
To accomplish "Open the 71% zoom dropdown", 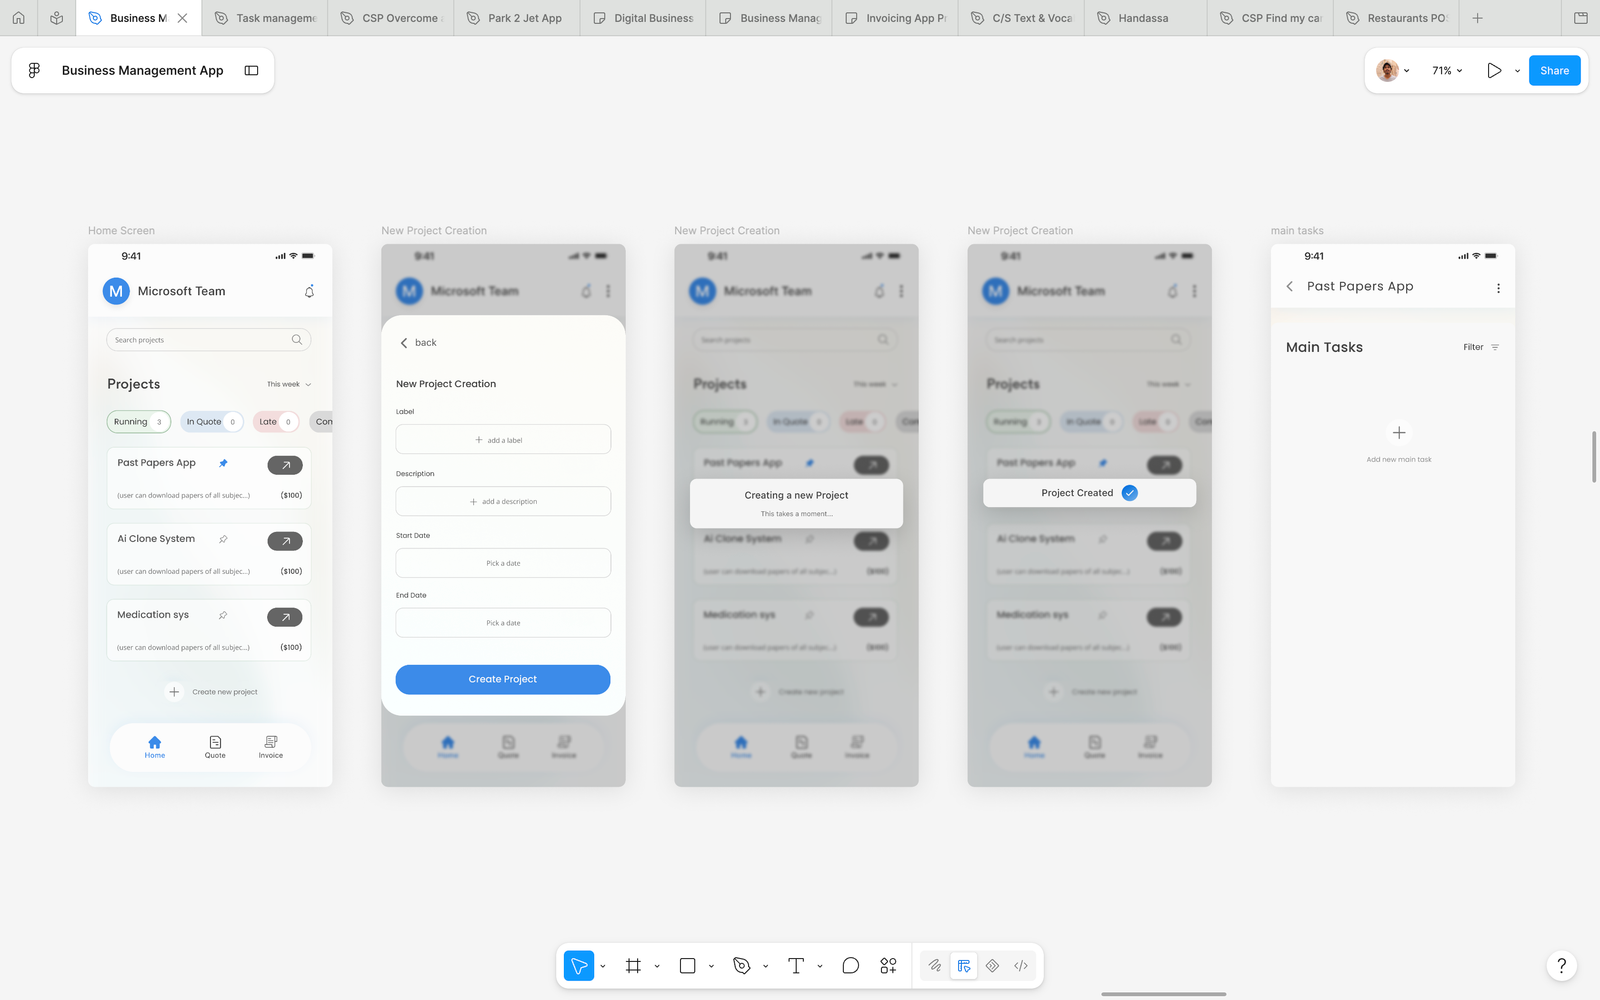I will point(1447,71).
